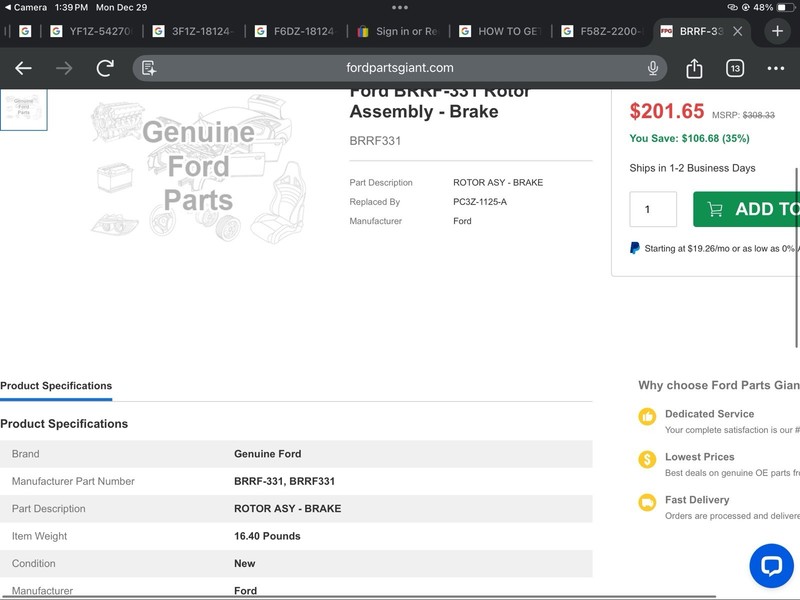Click the Dedicated Service thumbs-up icon
800x600 pixels.
(x=647, y=416)
